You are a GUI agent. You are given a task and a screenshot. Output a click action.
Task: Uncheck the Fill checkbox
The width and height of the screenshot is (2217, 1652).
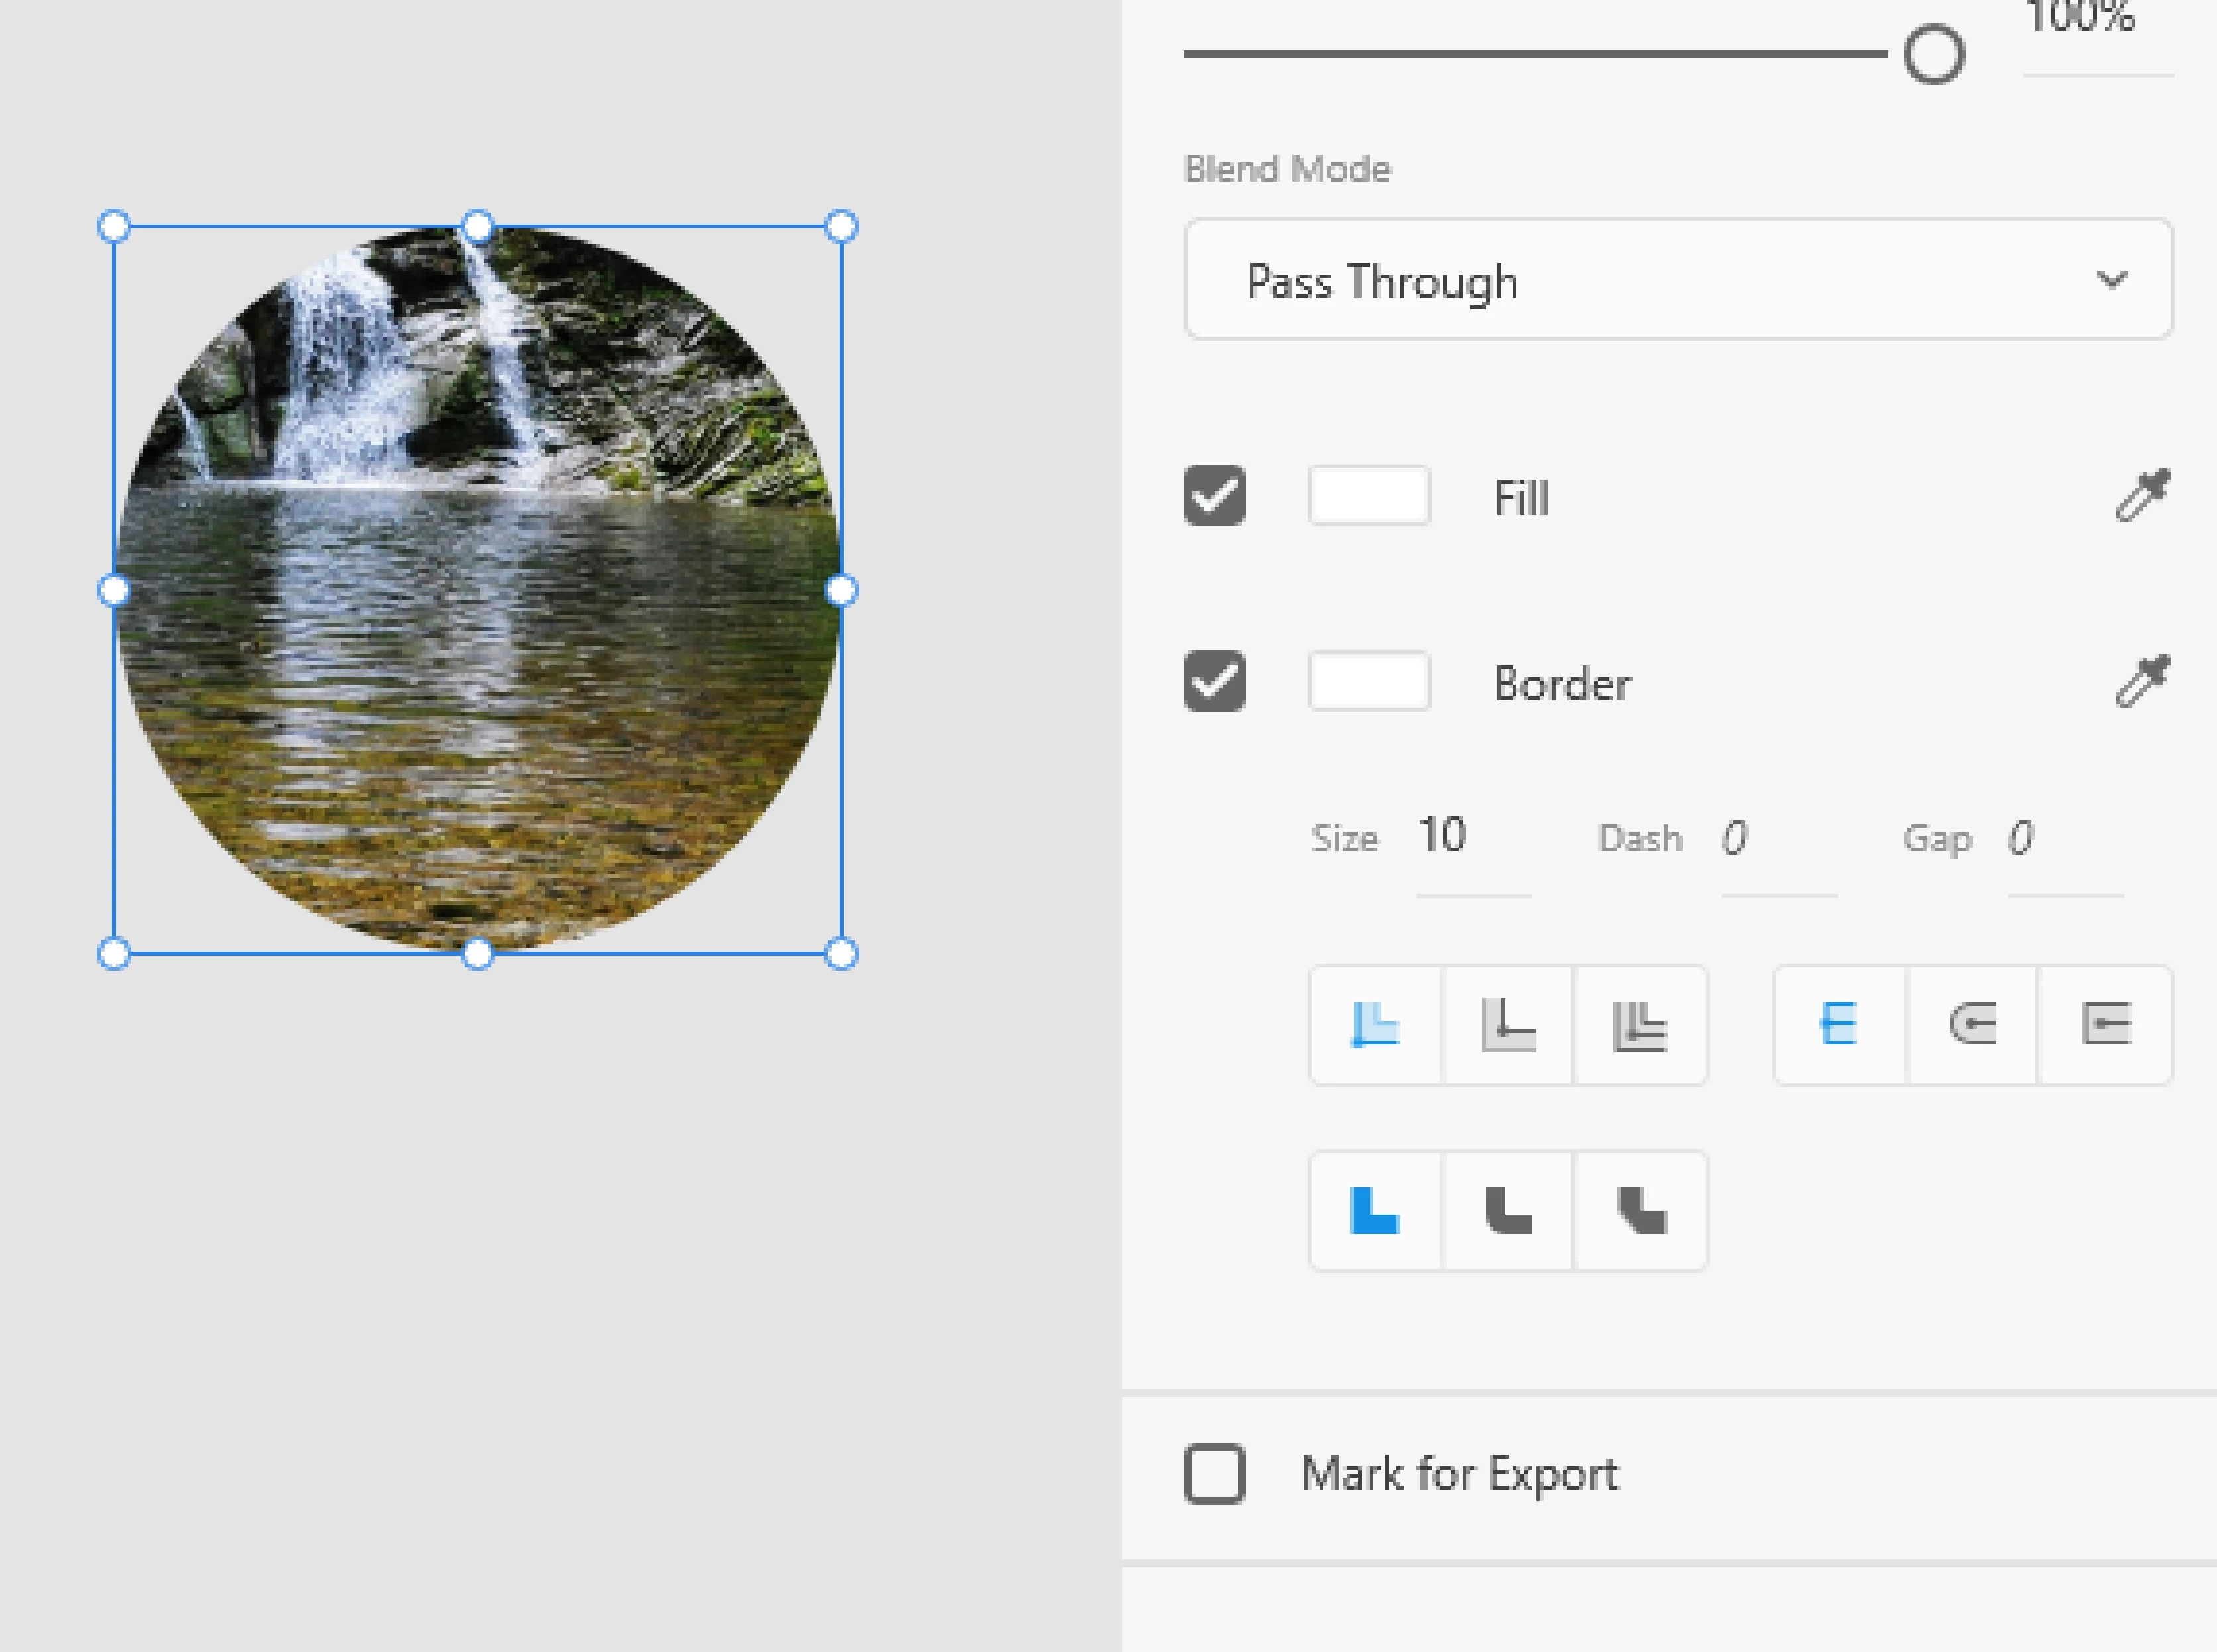pyautogui.click(x=1214, y=495)
